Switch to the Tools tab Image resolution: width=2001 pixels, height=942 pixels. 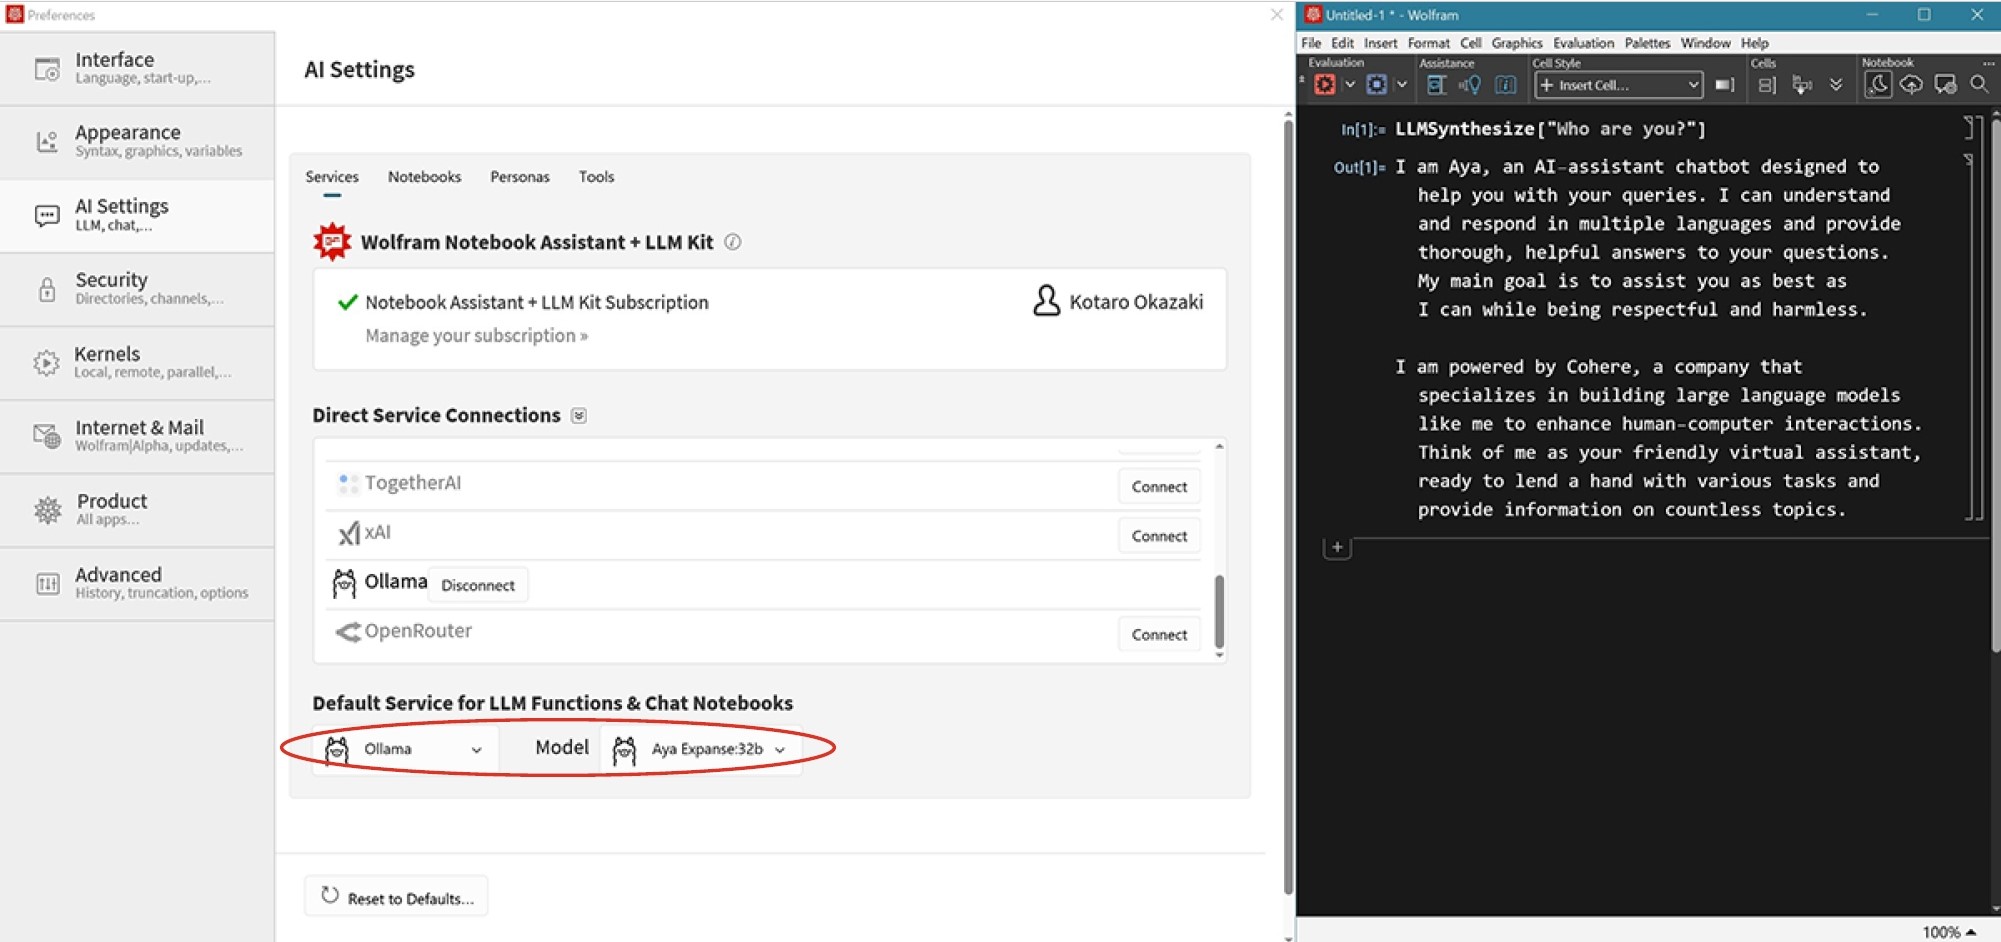coord(596,177)
